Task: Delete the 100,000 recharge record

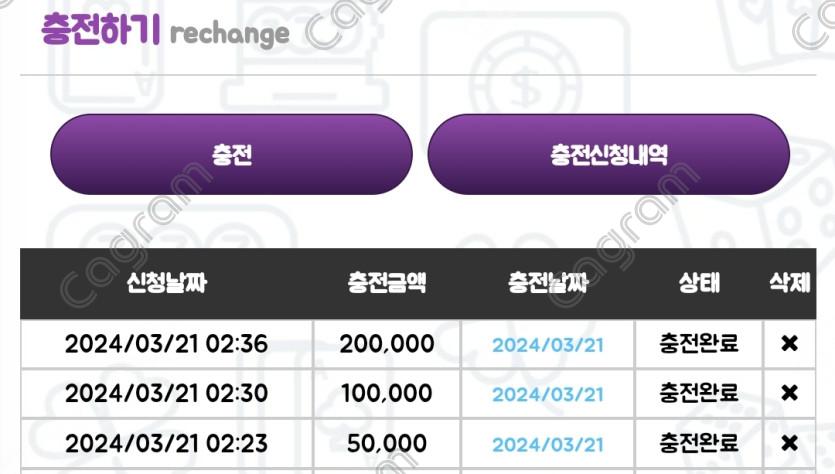Action: point(789,393)
